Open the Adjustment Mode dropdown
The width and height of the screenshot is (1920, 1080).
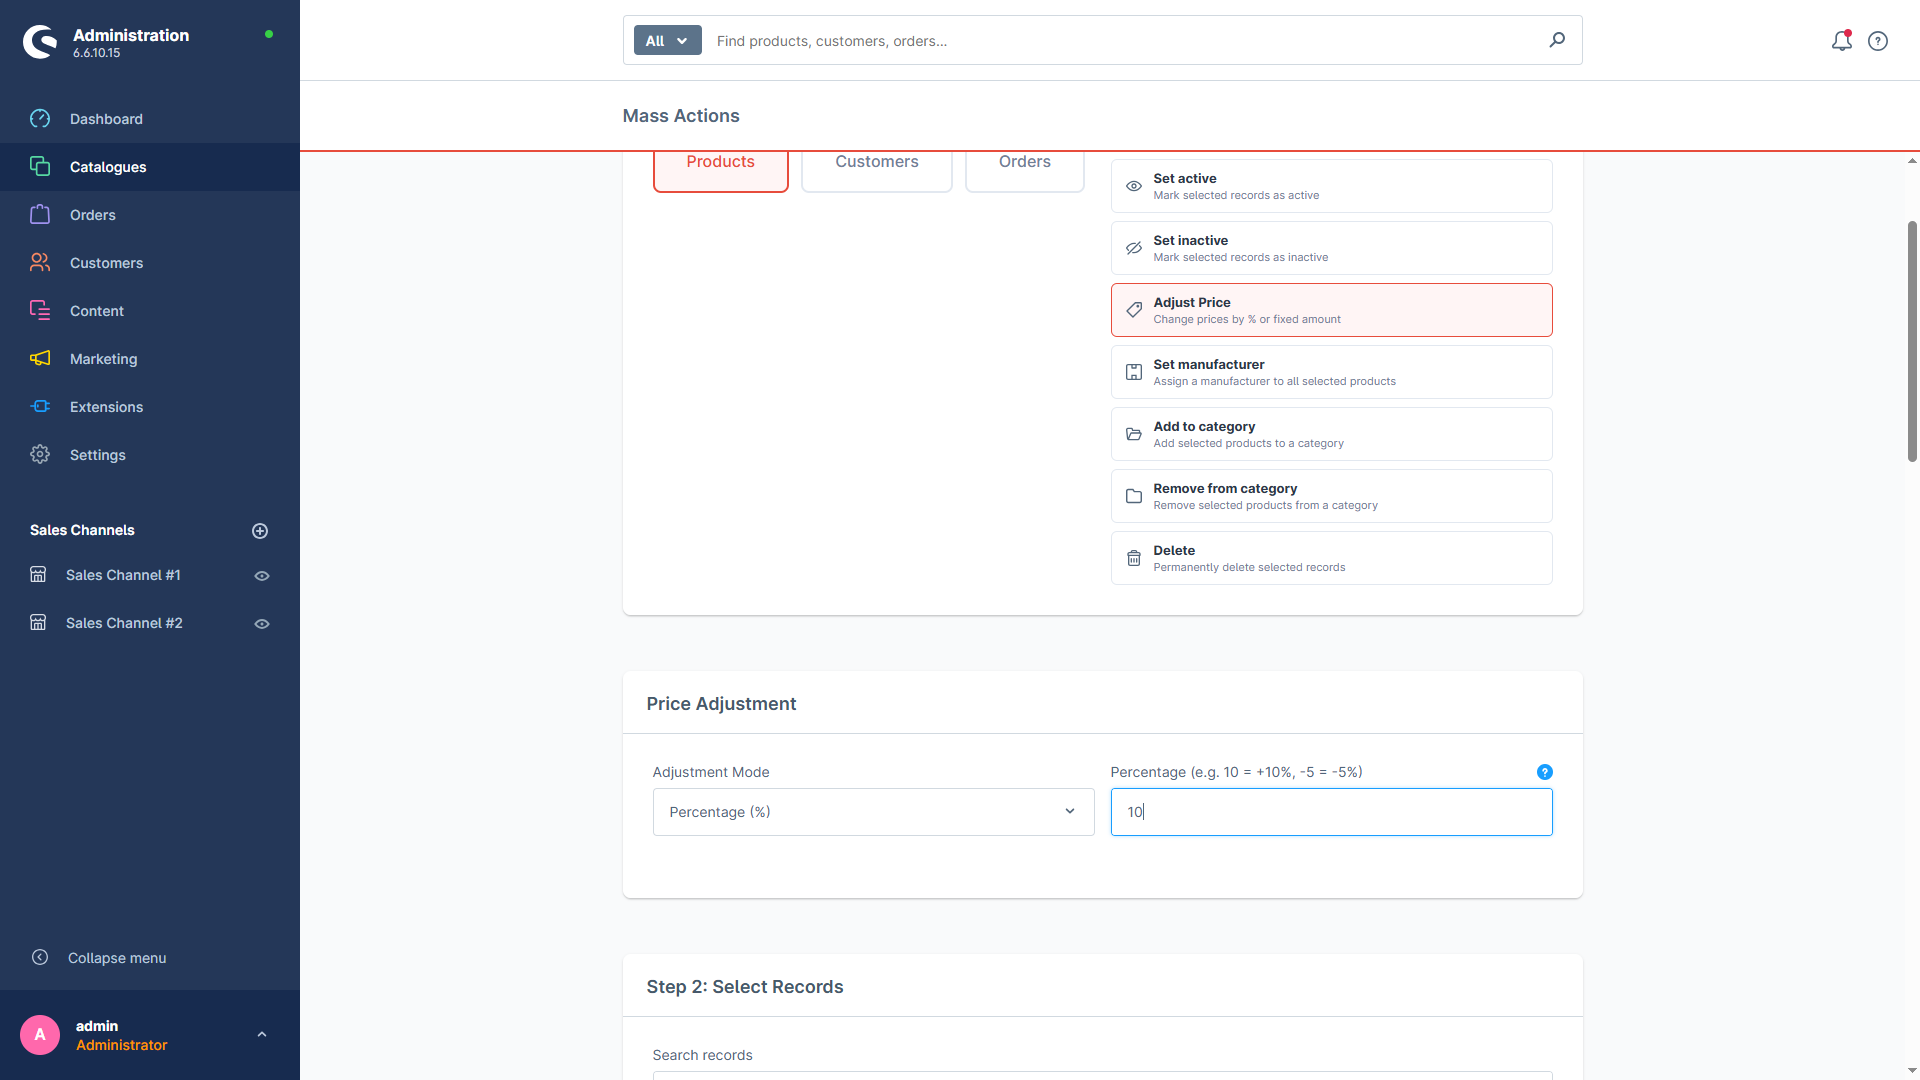pos(873,812)
